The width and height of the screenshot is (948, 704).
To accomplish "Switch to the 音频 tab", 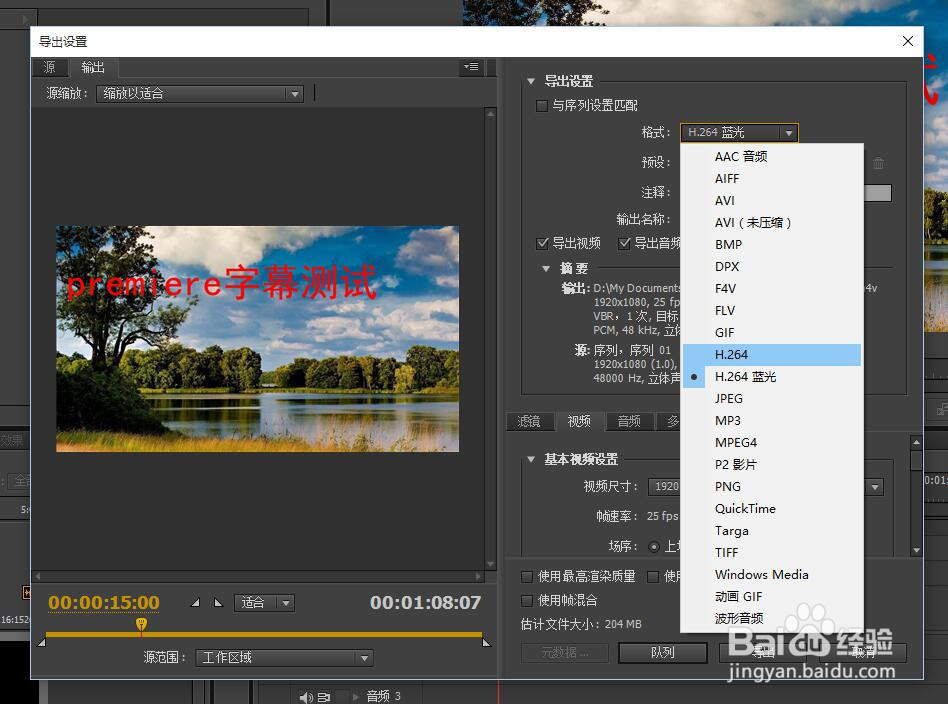I will point(629,421).
